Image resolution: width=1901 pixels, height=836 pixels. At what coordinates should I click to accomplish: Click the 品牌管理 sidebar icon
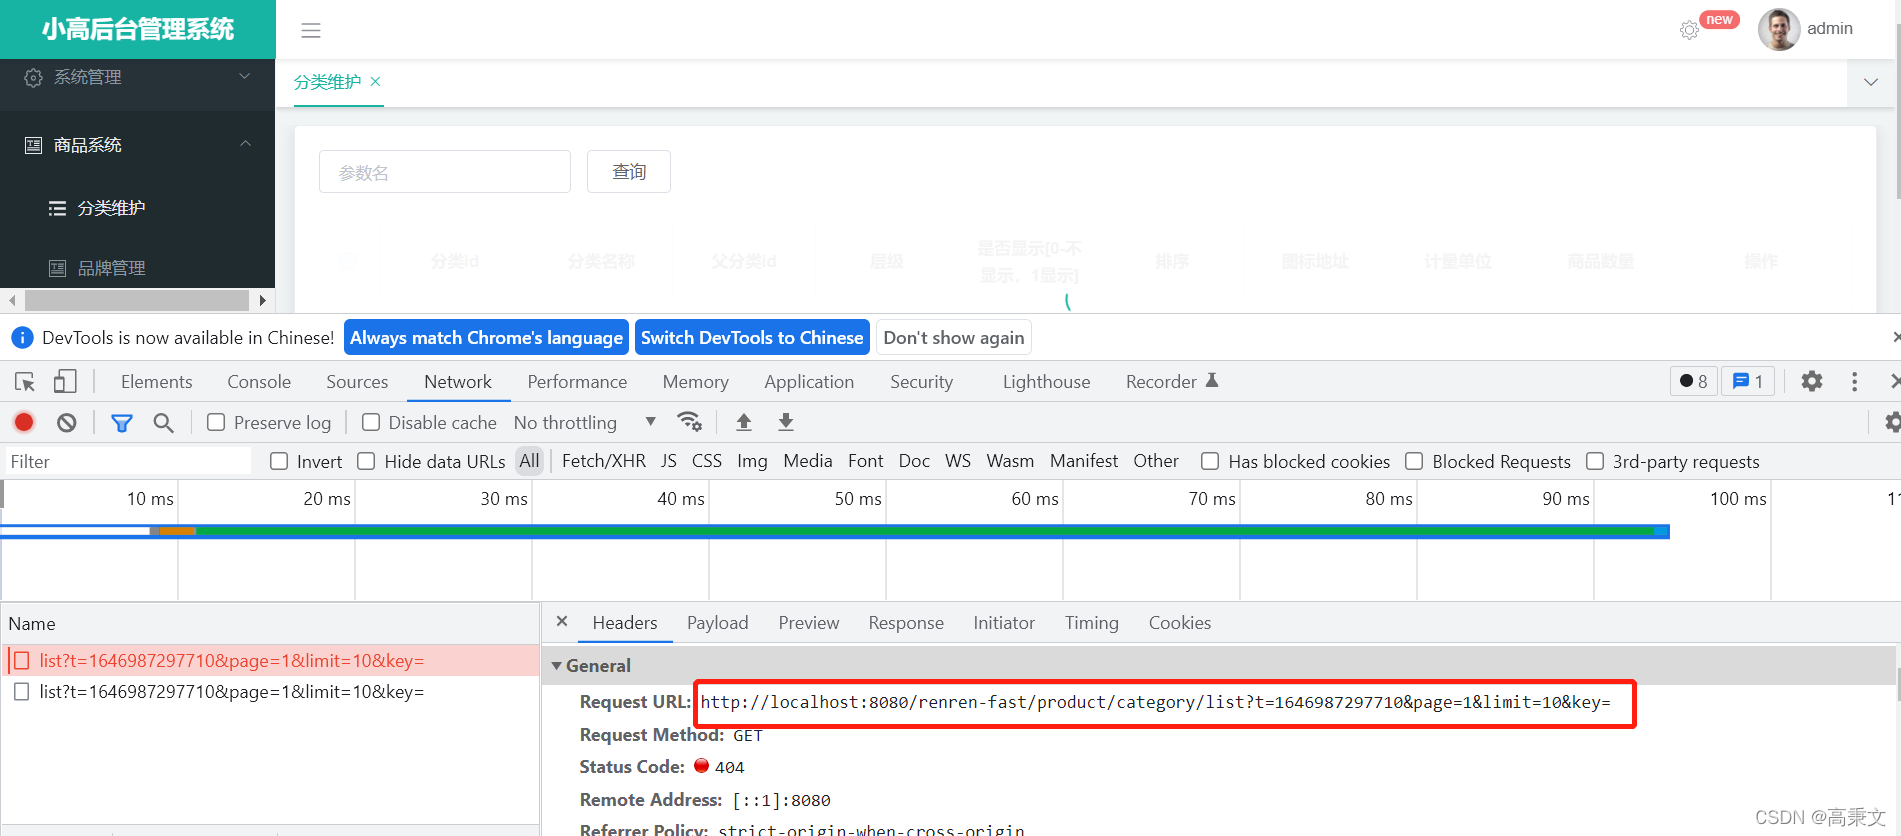coord(58,268)
